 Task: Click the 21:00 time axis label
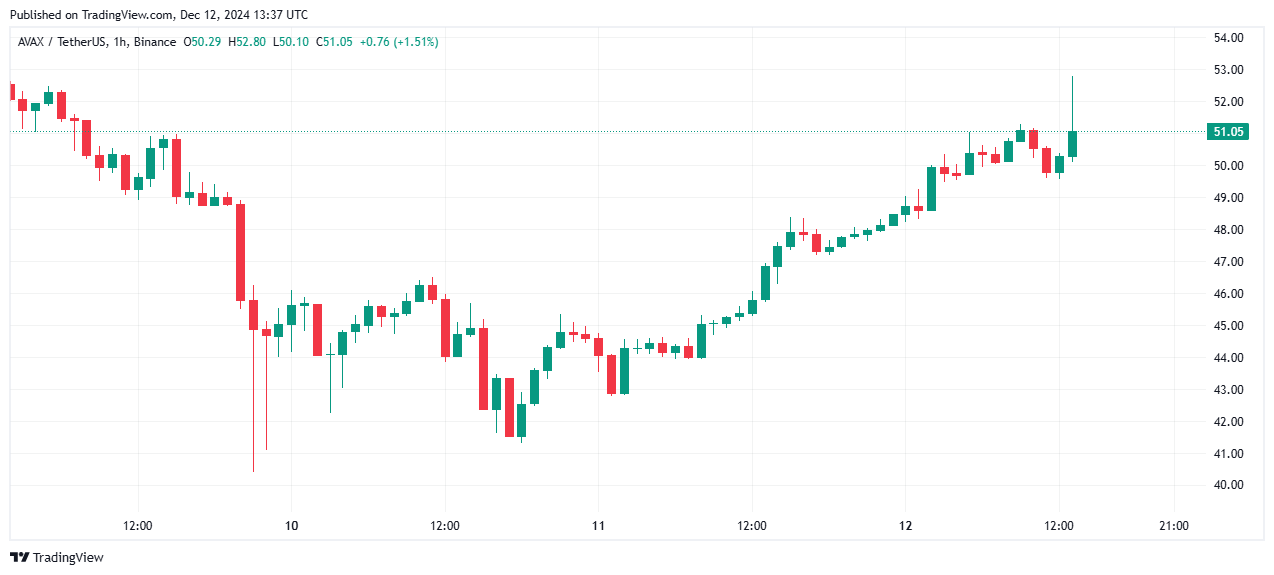[x=1173, y=526]
